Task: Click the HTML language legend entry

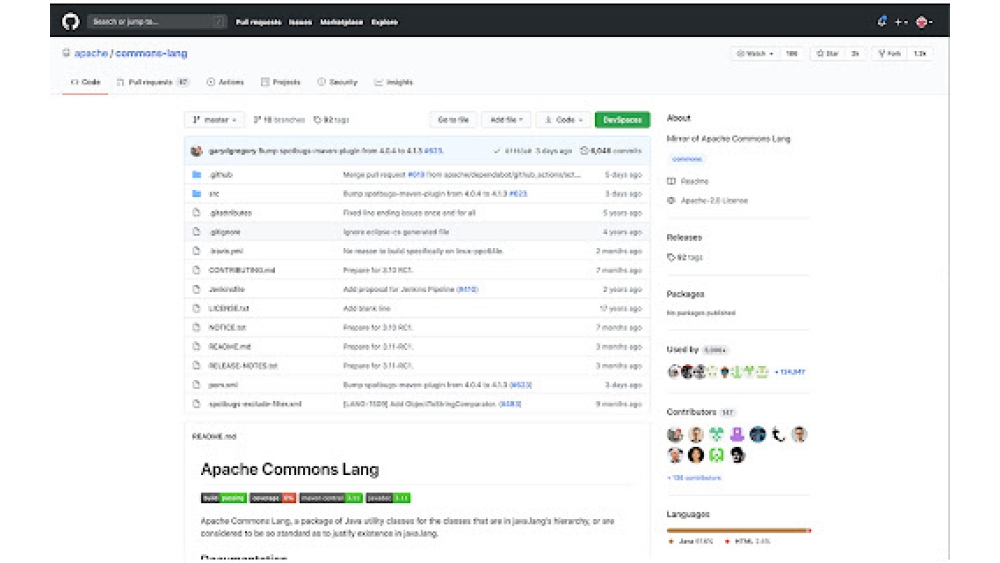Action: pos(747,541)
